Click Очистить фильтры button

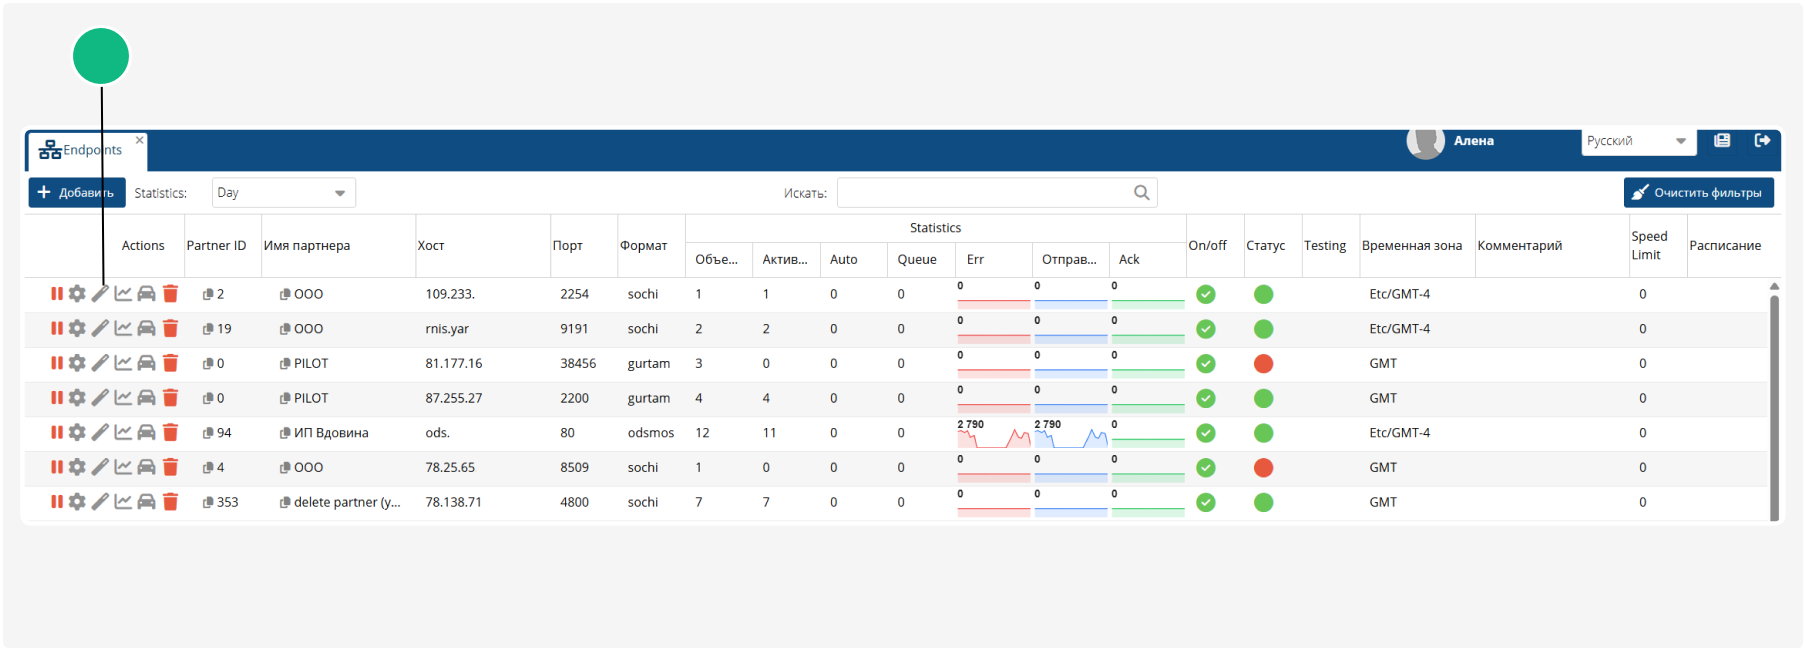(x=1698, y=193)
